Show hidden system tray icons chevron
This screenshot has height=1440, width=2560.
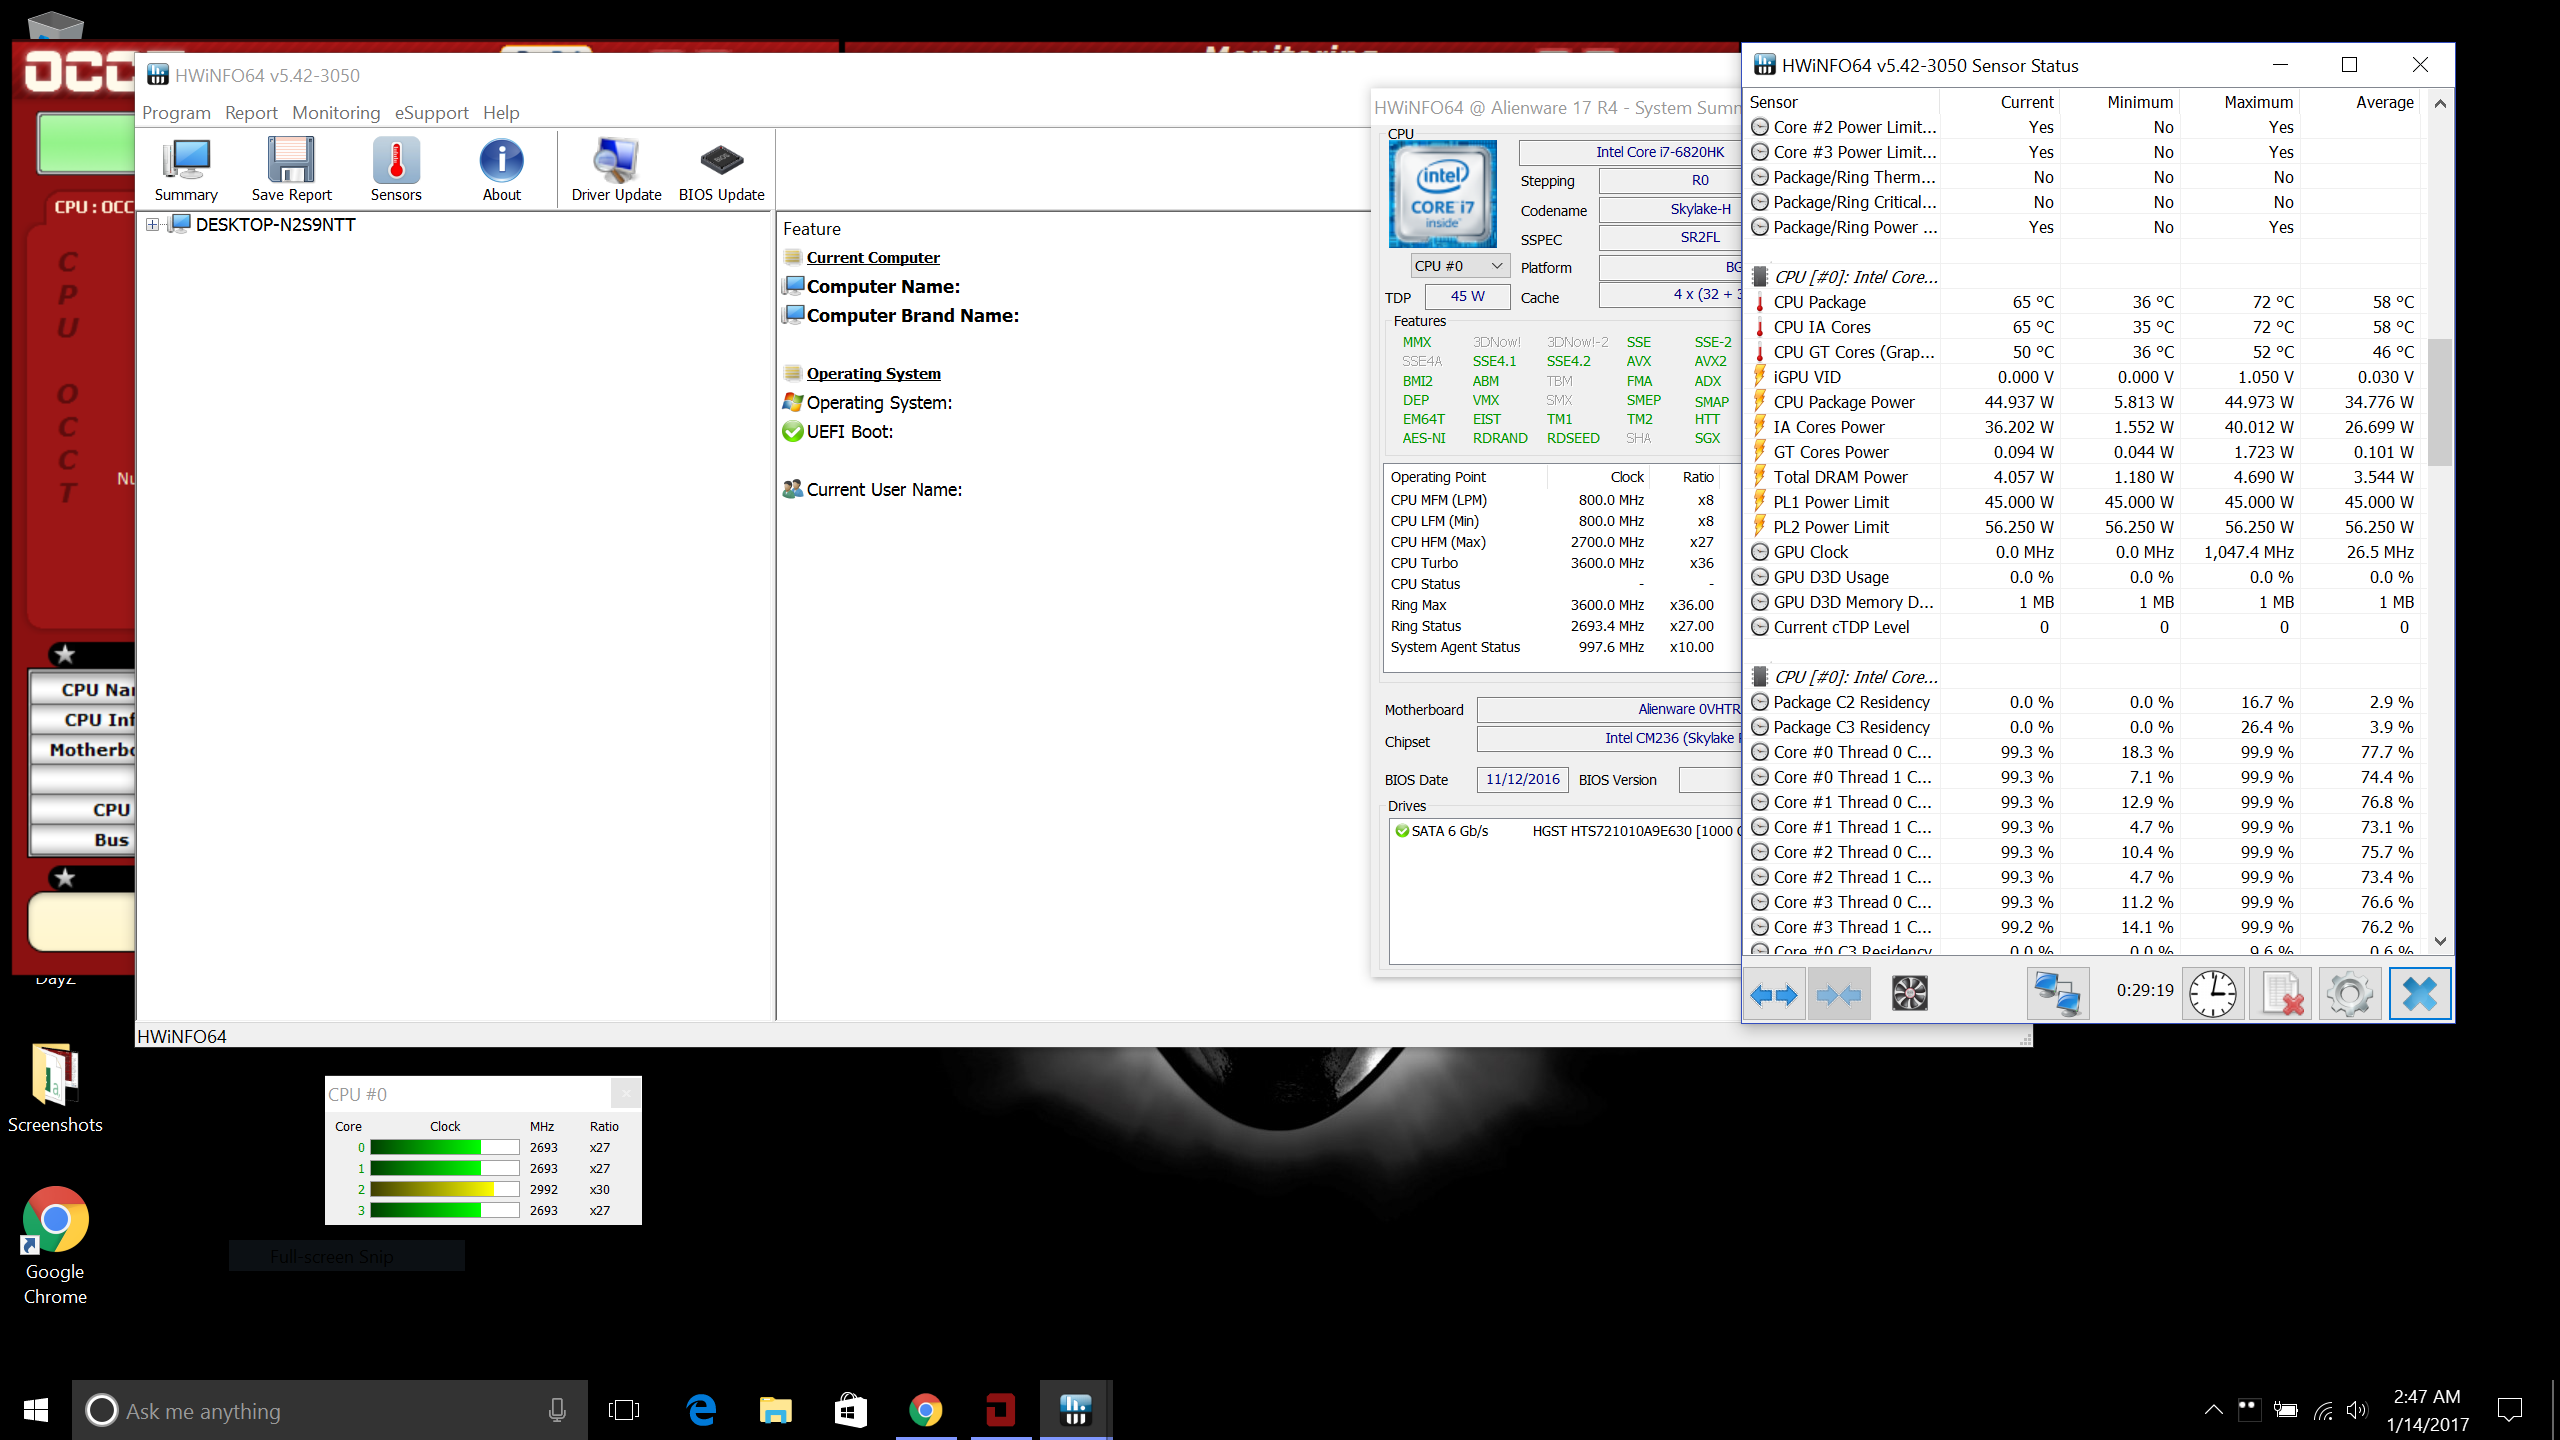coord(2213,1410)
